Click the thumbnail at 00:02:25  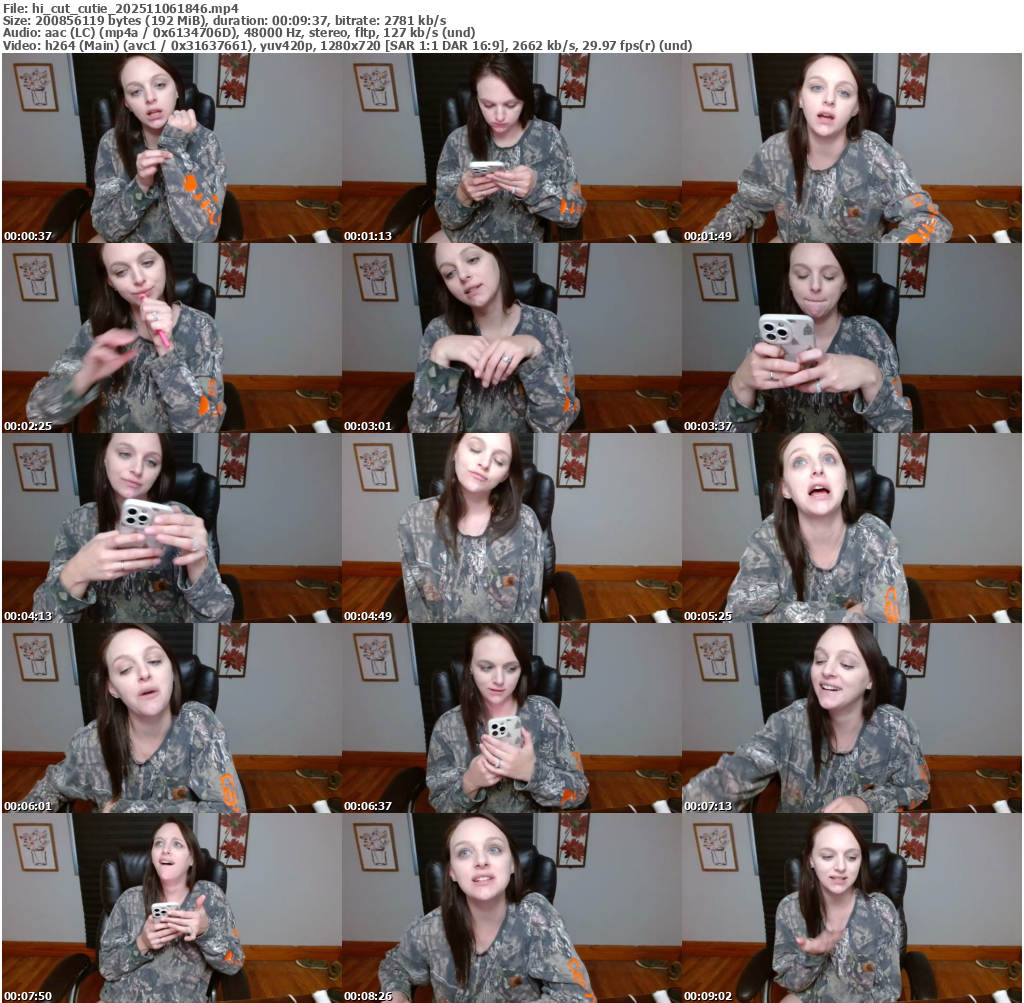point(171,338)
